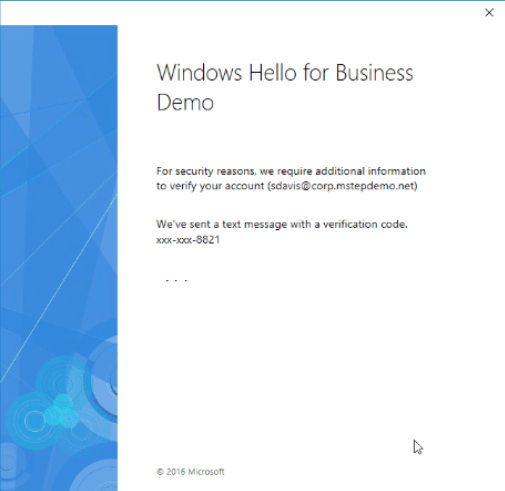
Task: Click the word "Demo" in the heading
Action: click(185, 102)
